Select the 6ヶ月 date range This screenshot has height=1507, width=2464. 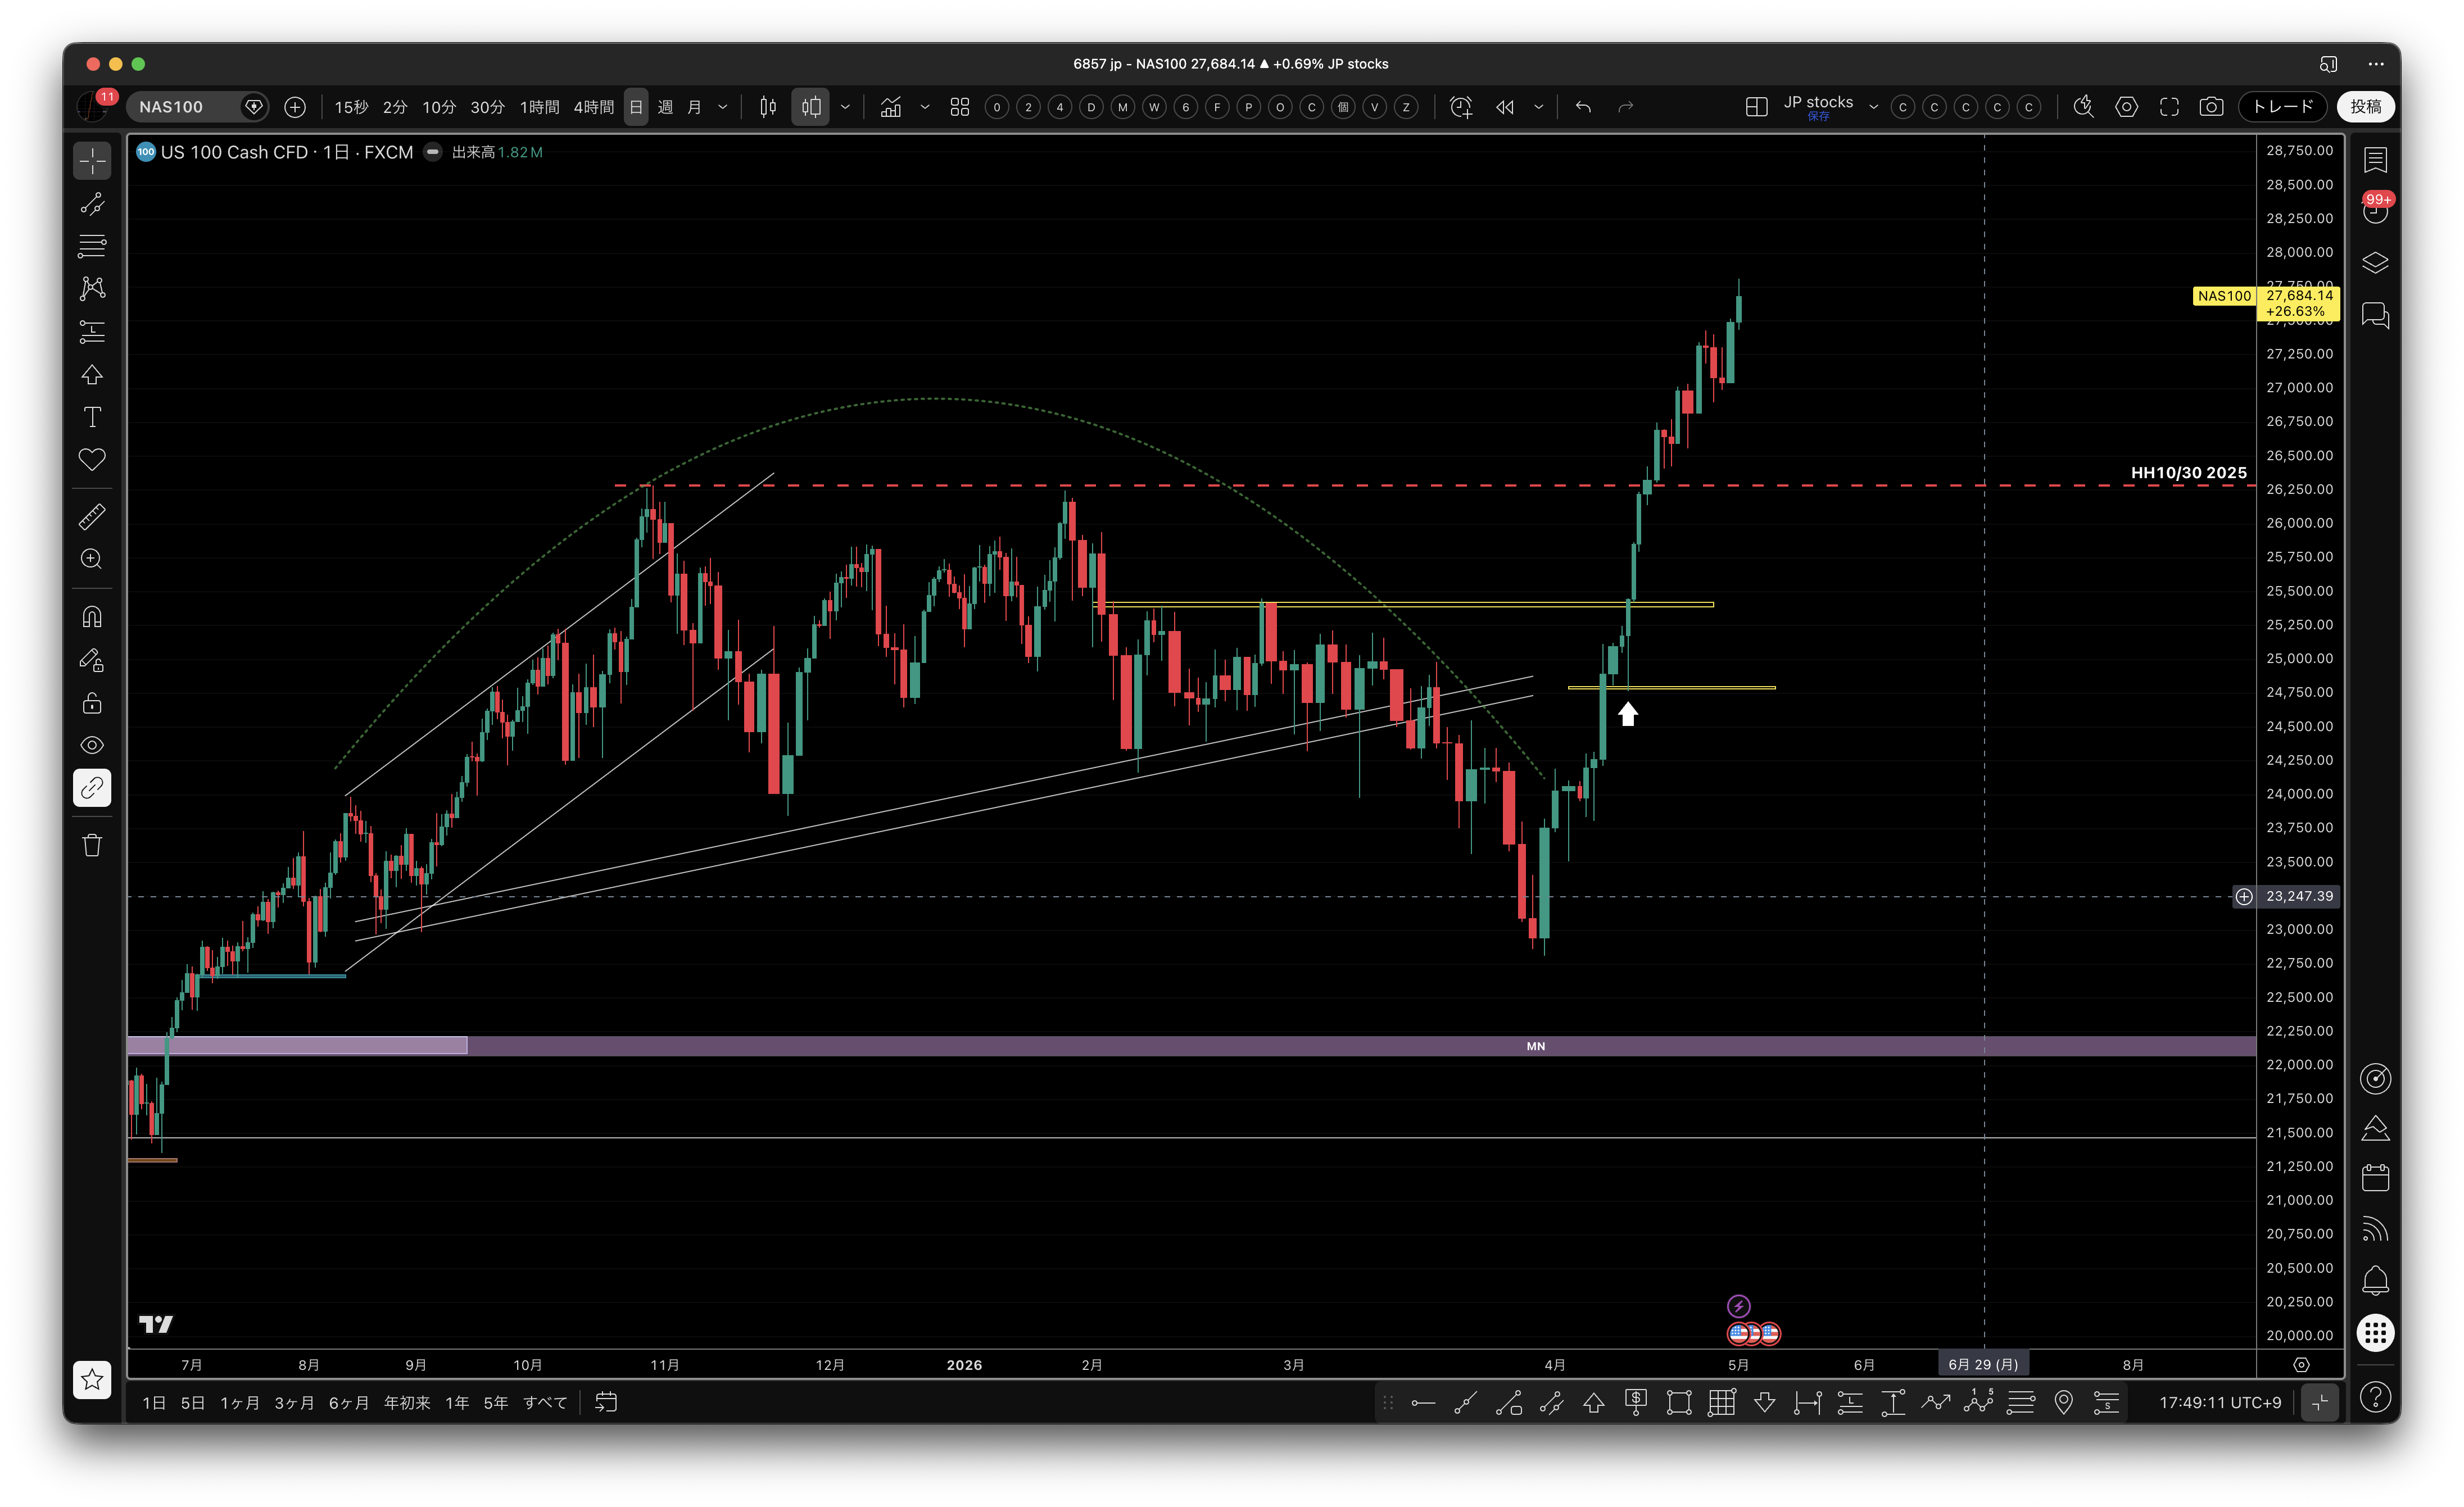[349, 1403]
